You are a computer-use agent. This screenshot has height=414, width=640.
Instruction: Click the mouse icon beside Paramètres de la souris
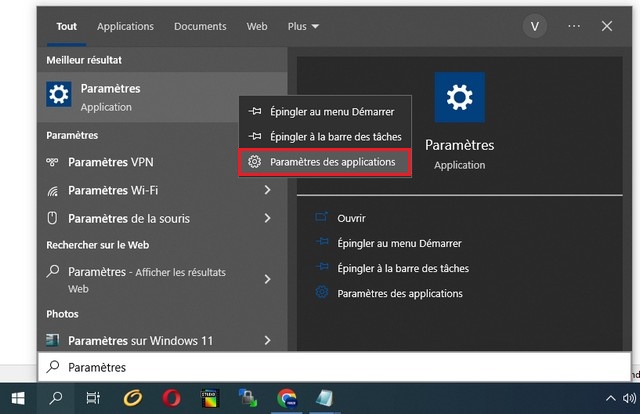click(52, 218)
